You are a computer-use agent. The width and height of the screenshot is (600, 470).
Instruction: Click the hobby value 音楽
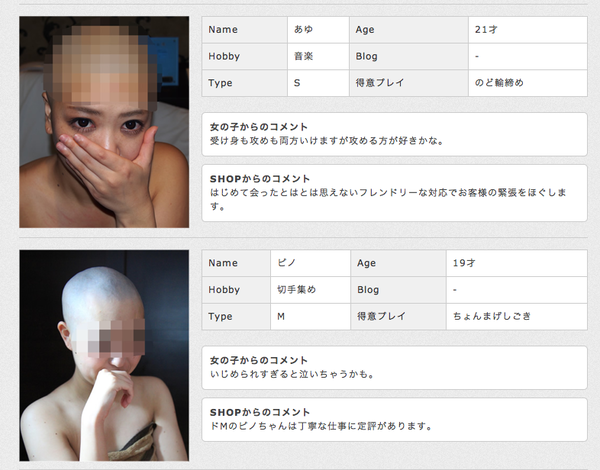(302, 56)
